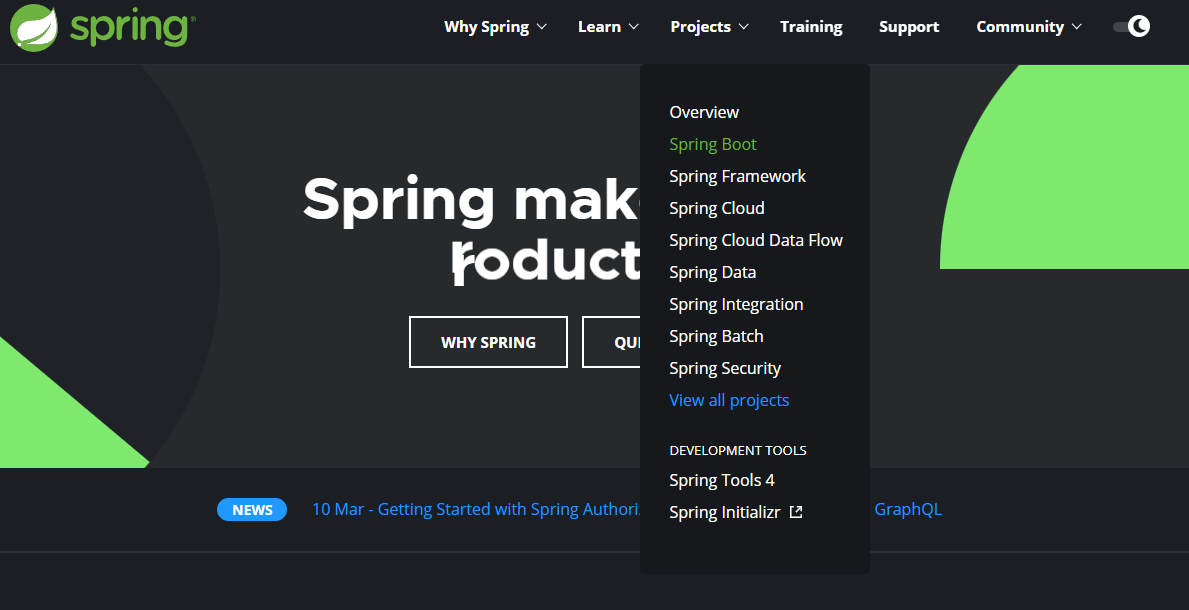Toggle dark mode switch with moon icon
This screenshot has height=610, width=1189.
pyautogui.click(x=1131, y=27)
